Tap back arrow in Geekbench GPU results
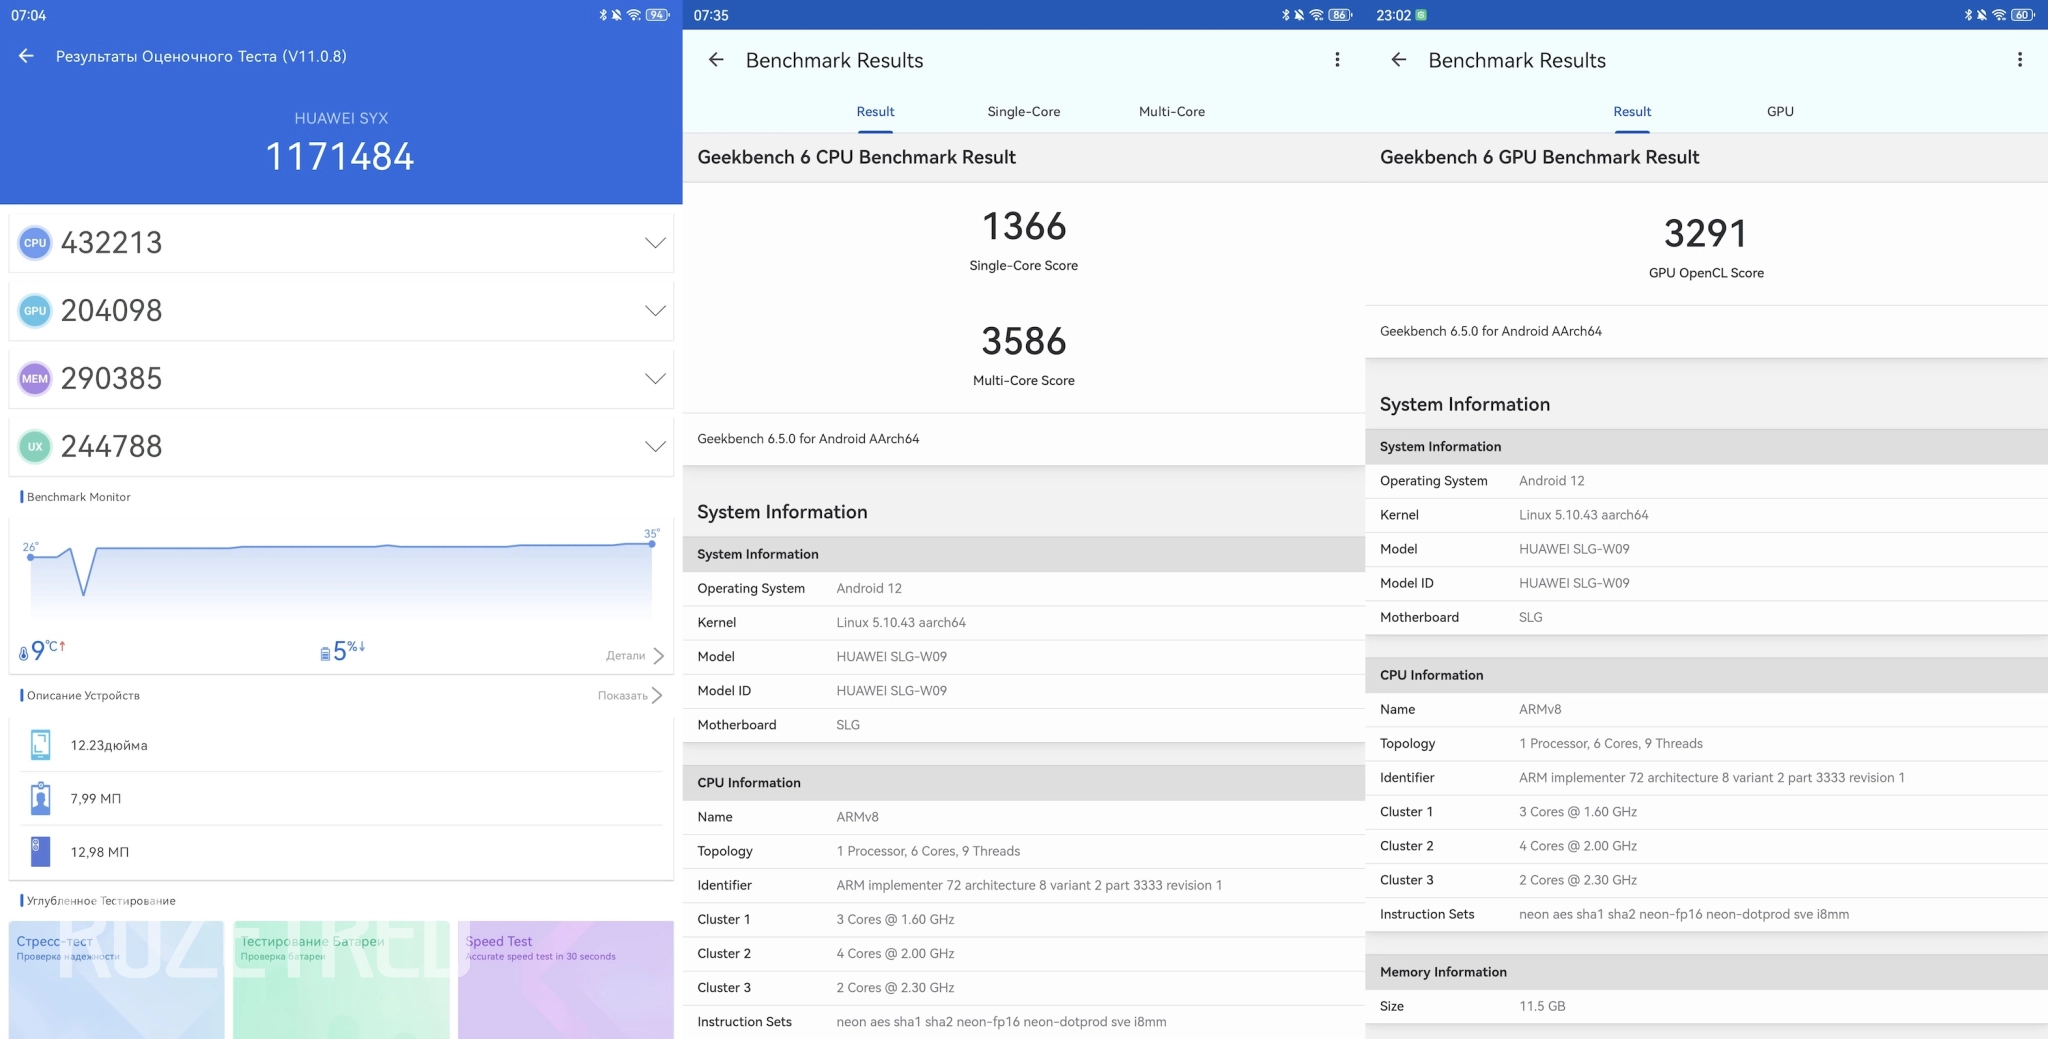 click(1399, 60)
